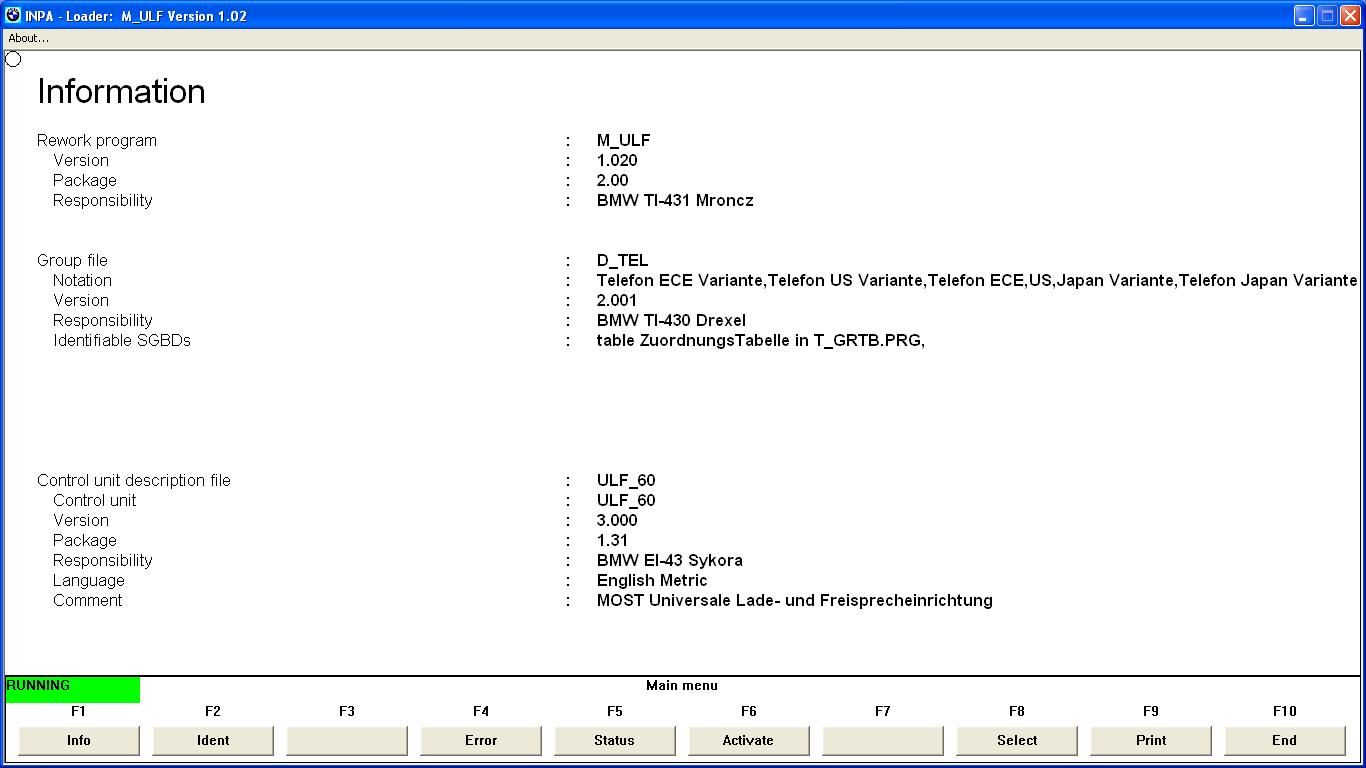Close the INPA window

pos(1350,15)
